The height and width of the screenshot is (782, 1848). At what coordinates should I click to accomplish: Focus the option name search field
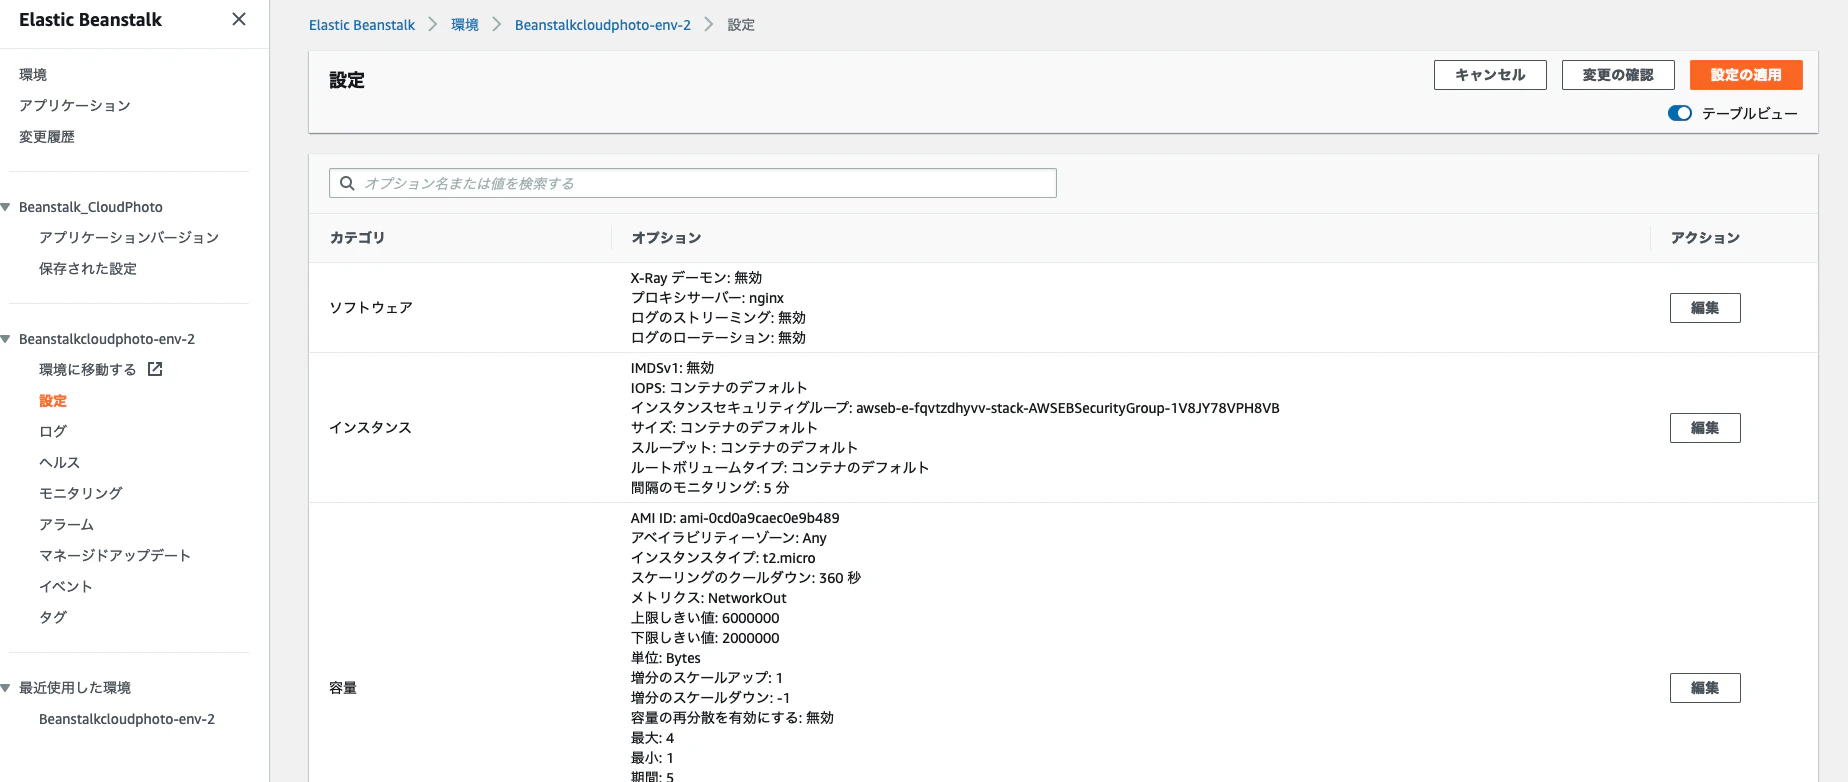coord(693,183)
